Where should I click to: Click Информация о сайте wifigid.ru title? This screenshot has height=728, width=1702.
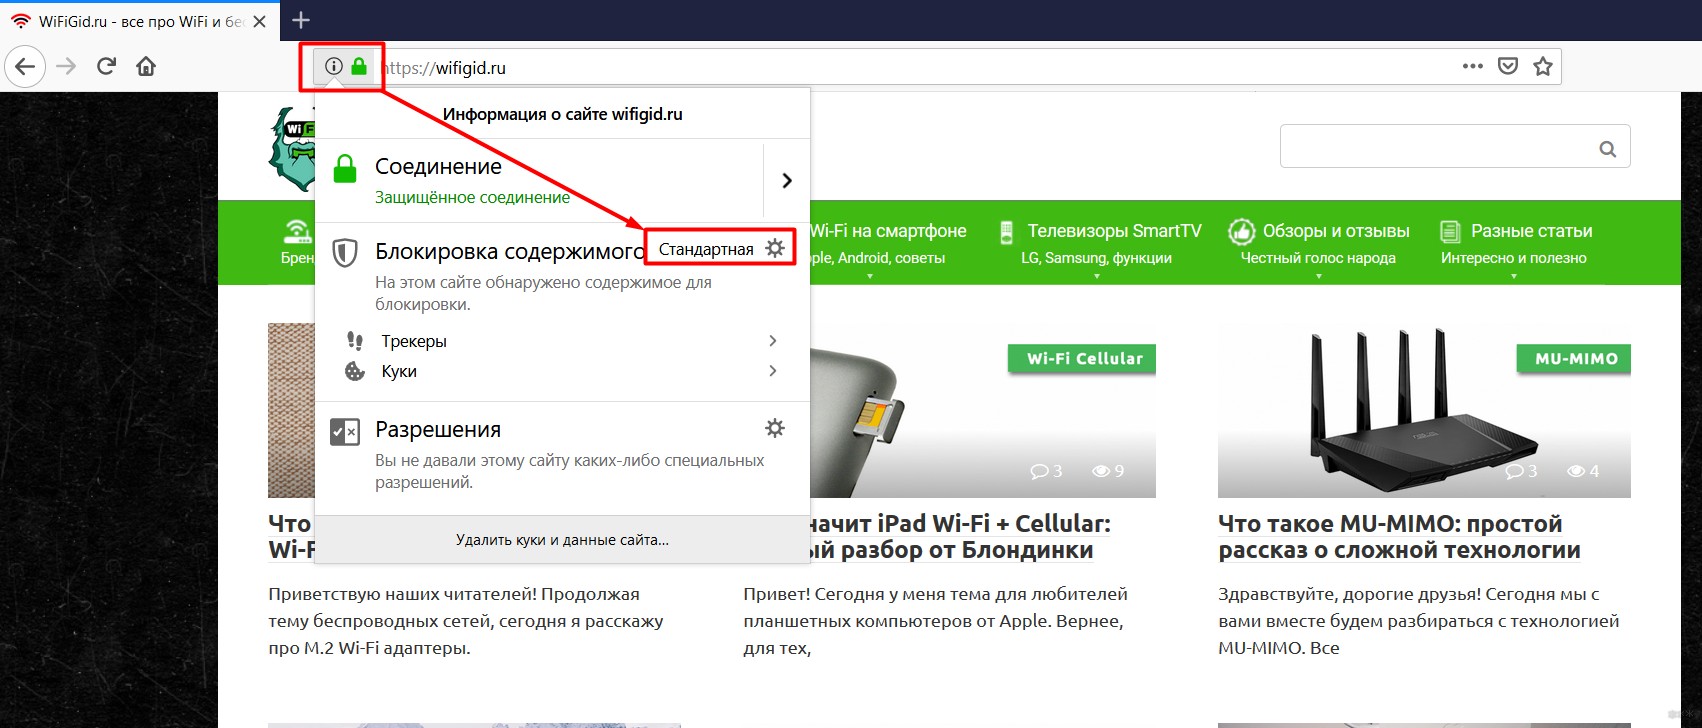[563, 114]
